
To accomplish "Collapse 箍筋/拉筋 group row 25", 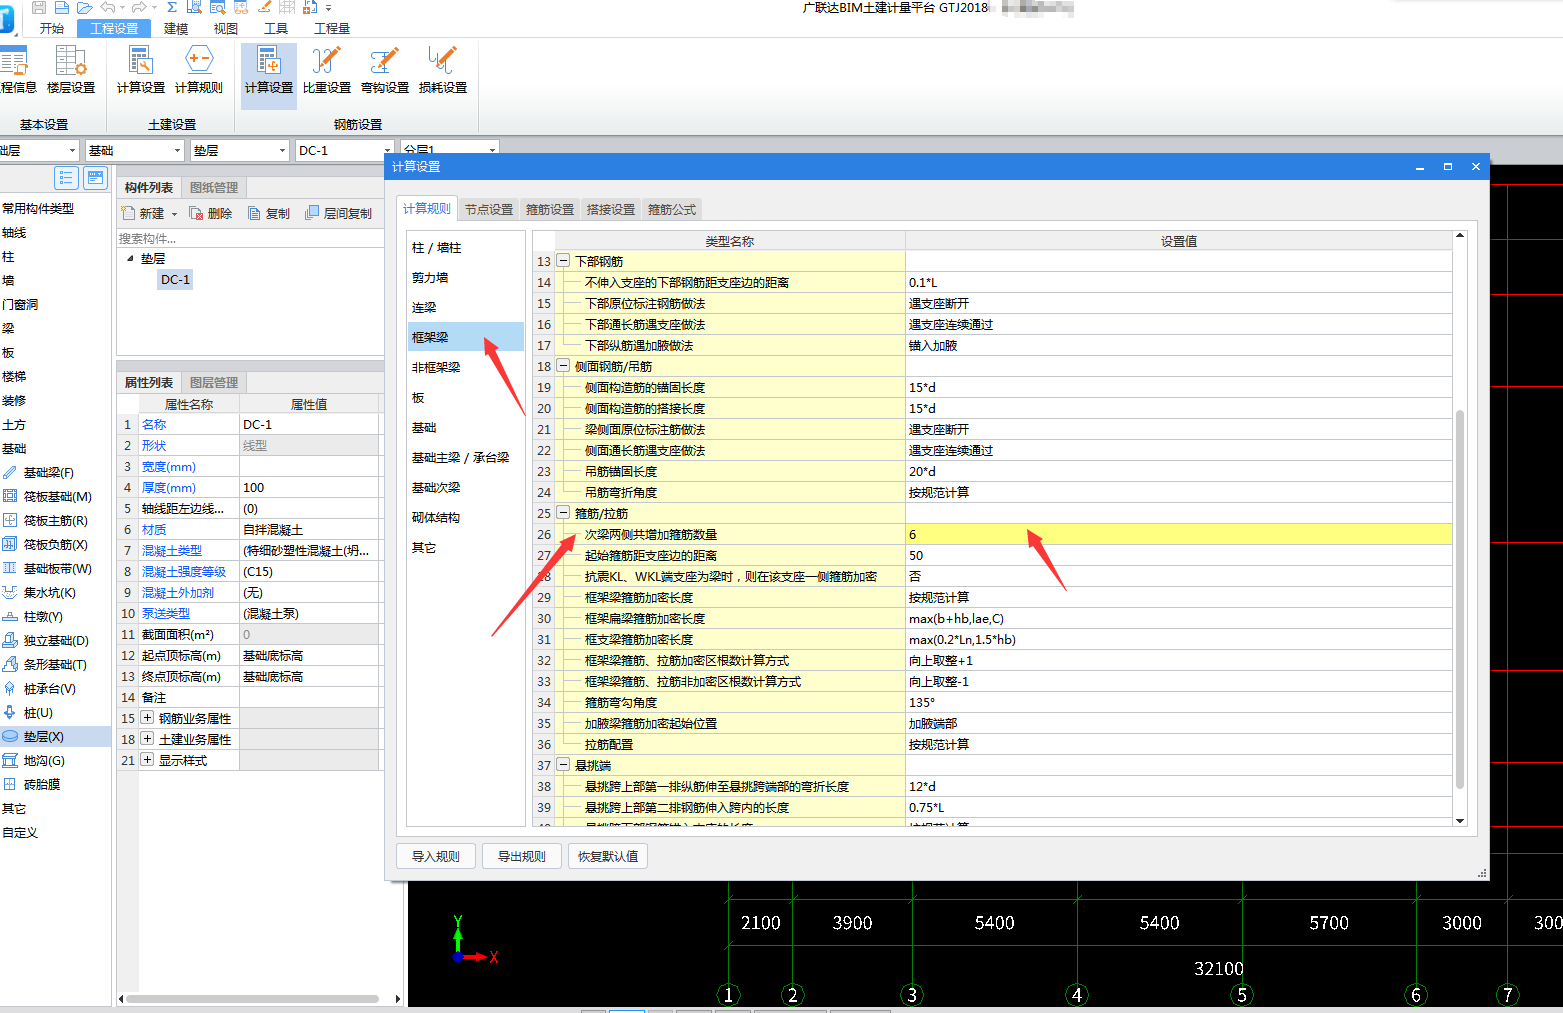I will (x=563, y=513).
